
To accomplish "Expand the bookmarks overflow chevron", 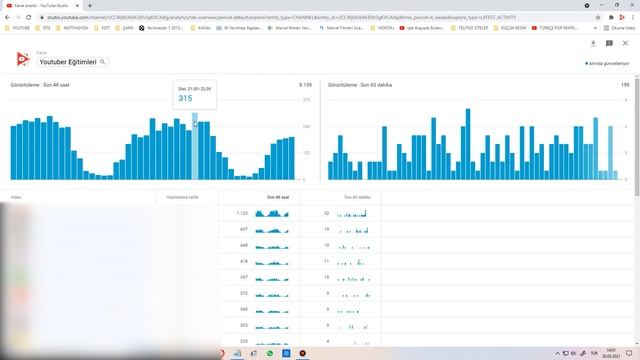I will point(595,28).
